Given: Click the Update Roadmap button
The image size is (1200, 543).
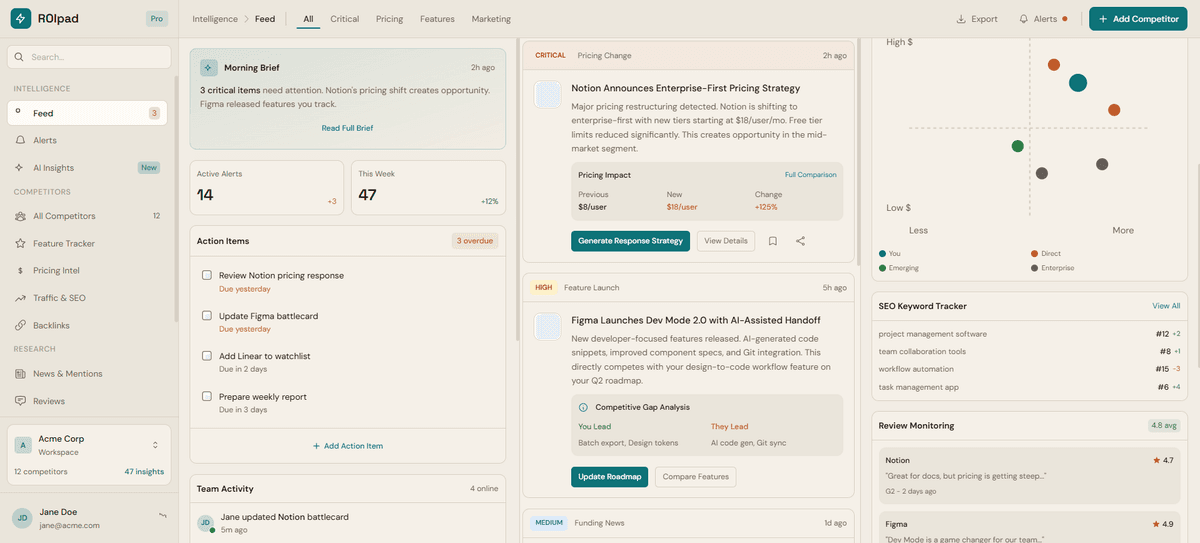Looking at the screenshot, I should [x=609, y=477].
